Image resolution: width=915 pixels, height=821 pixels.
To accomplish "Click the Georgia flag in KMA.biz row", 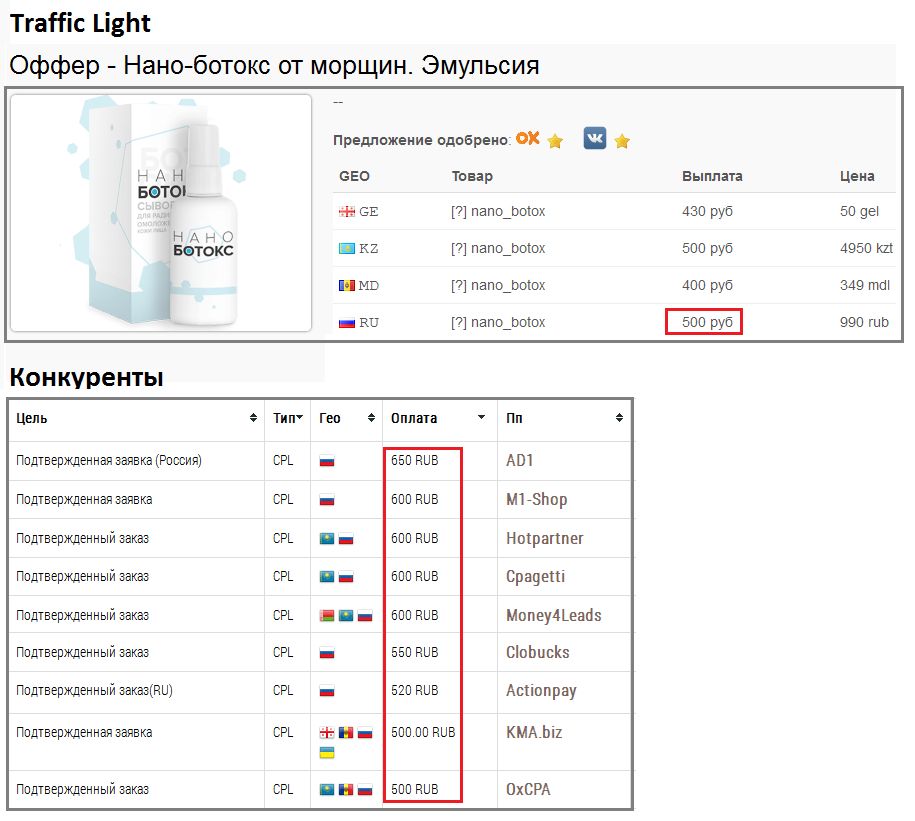I will [327, 733].
